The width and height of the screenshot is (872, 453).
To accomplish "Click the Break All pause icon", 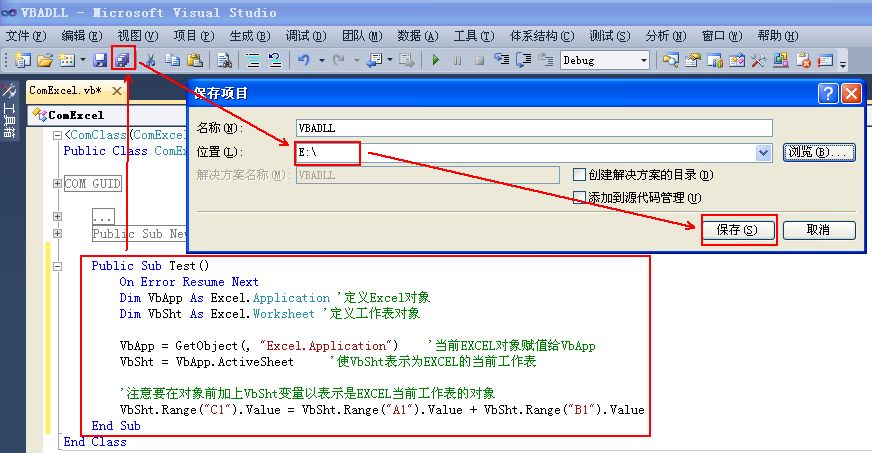I will point(457,60).
